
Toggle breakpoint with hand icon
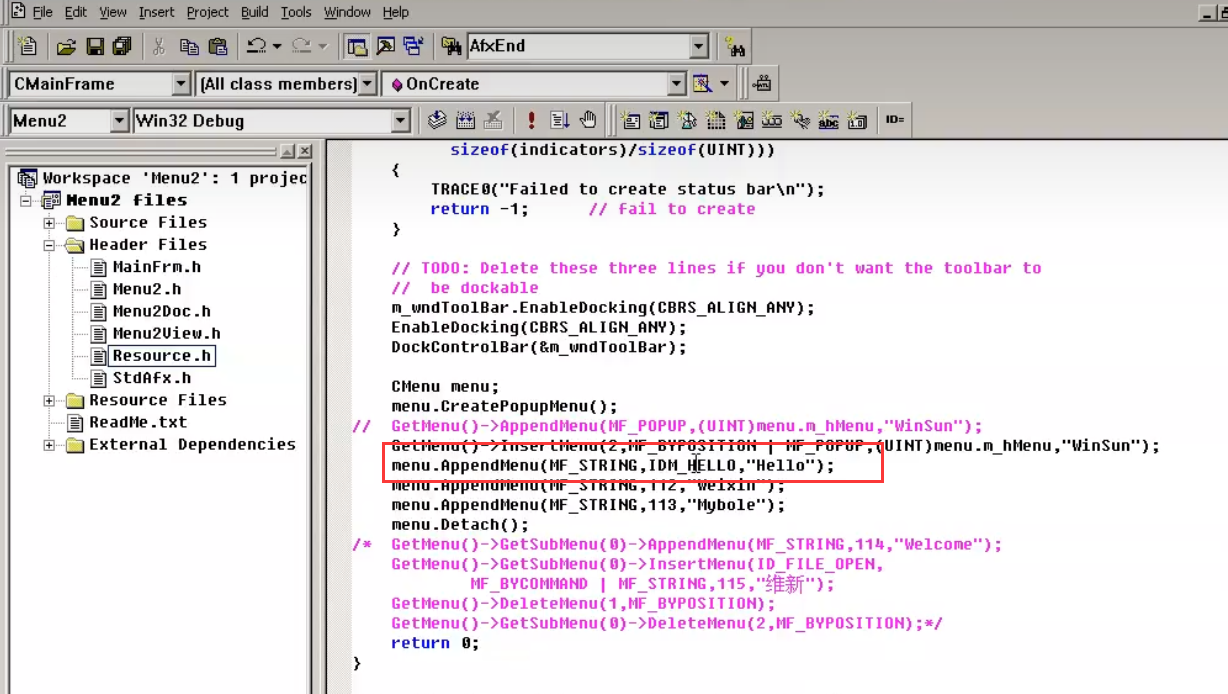pyautogui.click(x=588, y=121)
